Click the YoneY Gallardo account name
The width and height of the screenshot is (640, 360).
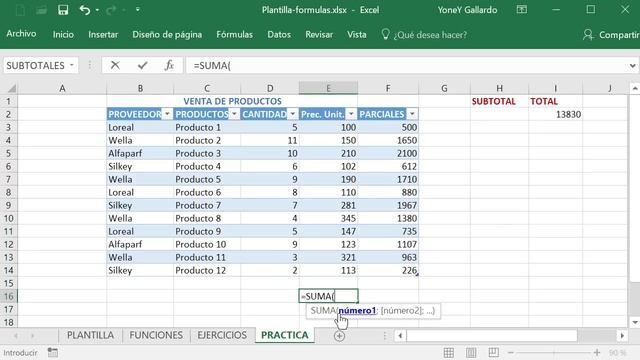pyautogui.click(x=467, y=10)
